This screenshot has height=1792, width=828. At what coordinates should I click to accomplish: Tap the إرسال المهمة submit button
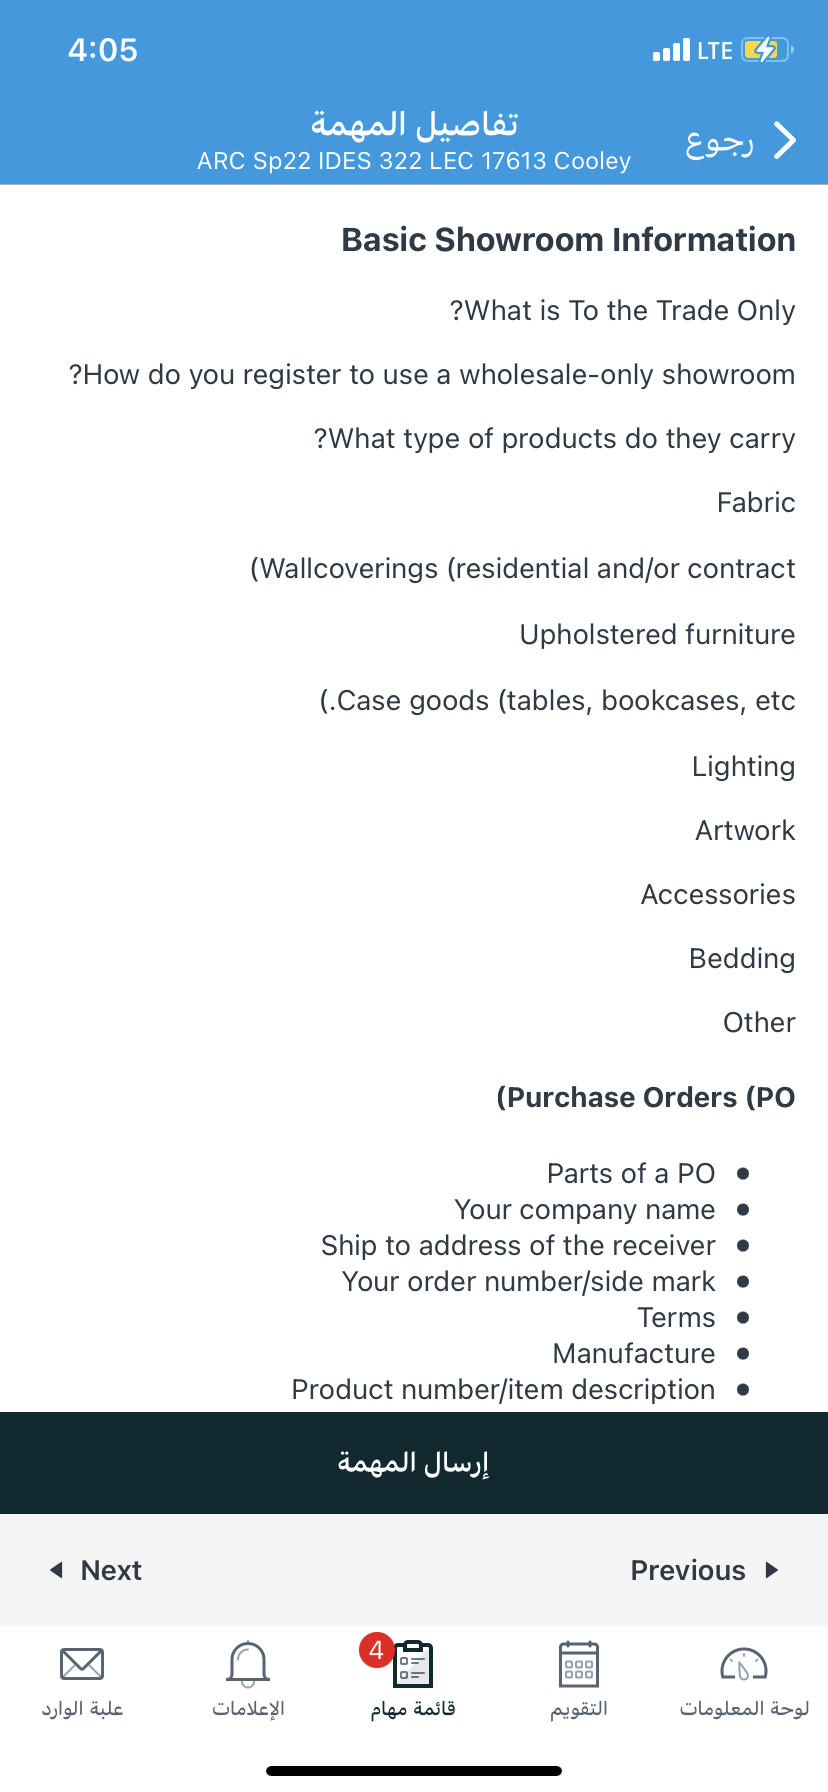414,1463
